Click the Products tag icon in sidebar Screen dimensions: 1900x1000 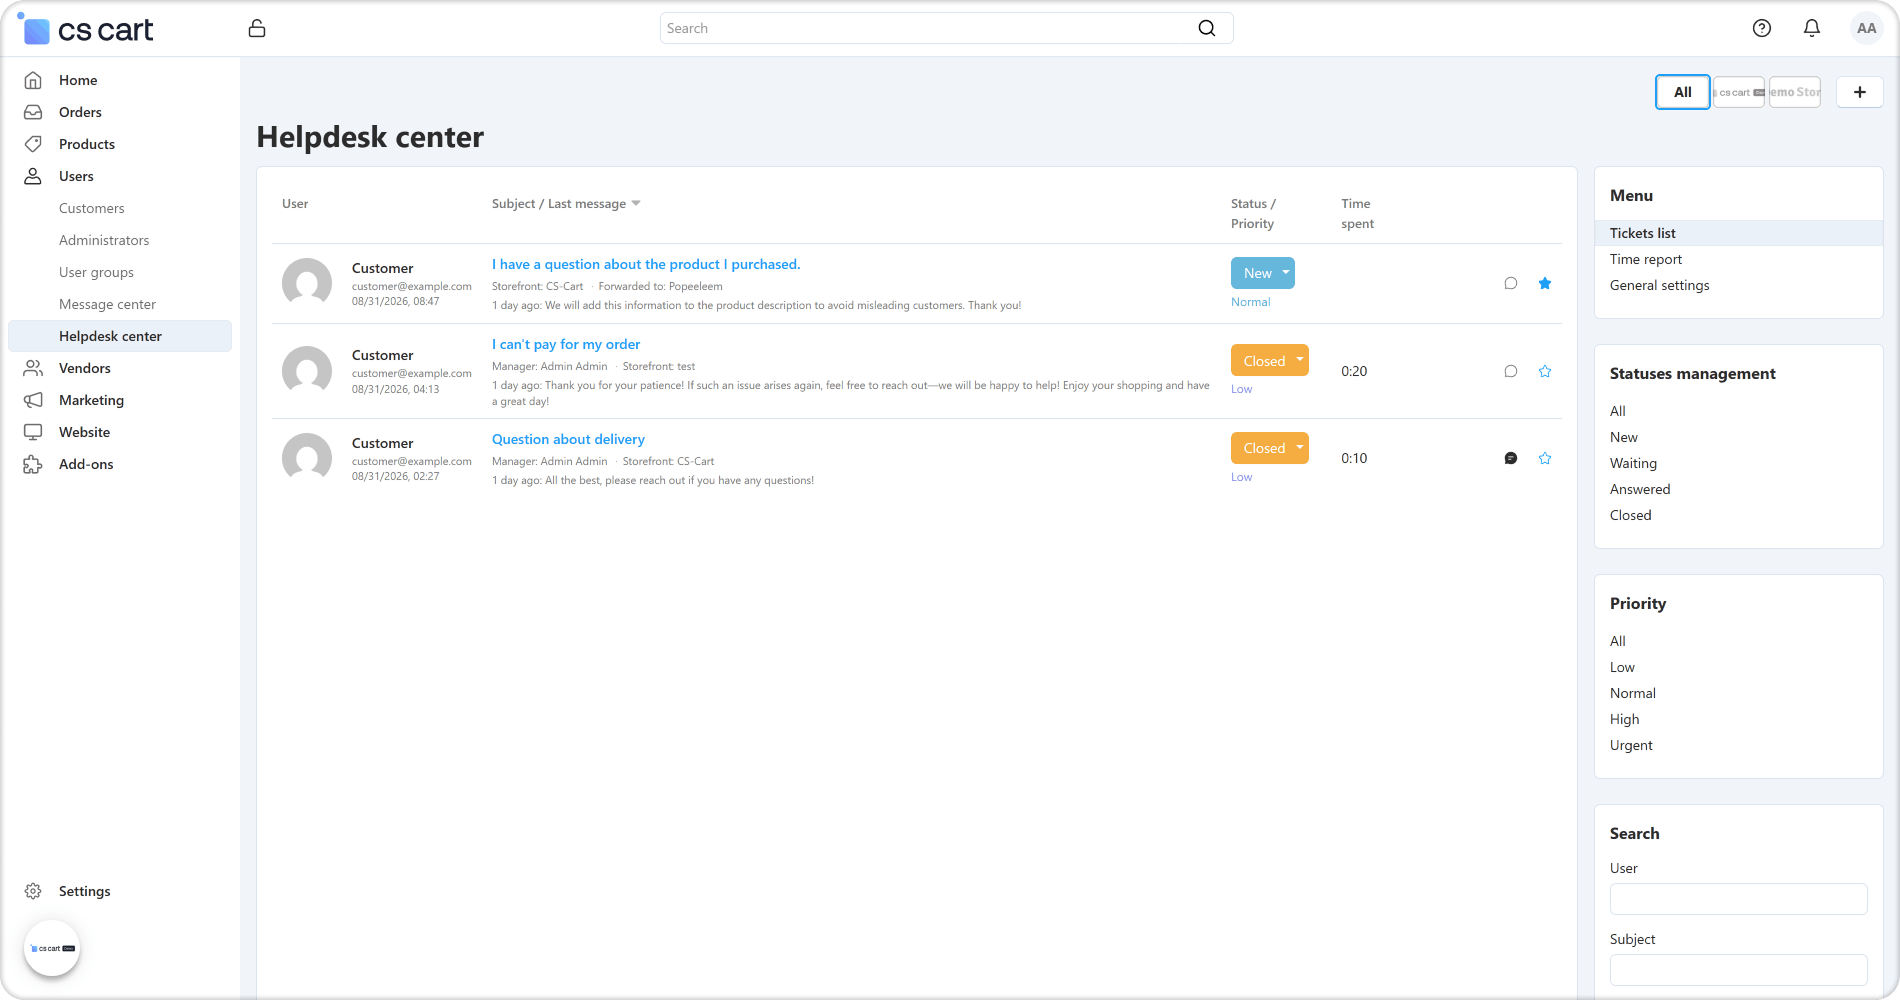click(x=33, y=144)
